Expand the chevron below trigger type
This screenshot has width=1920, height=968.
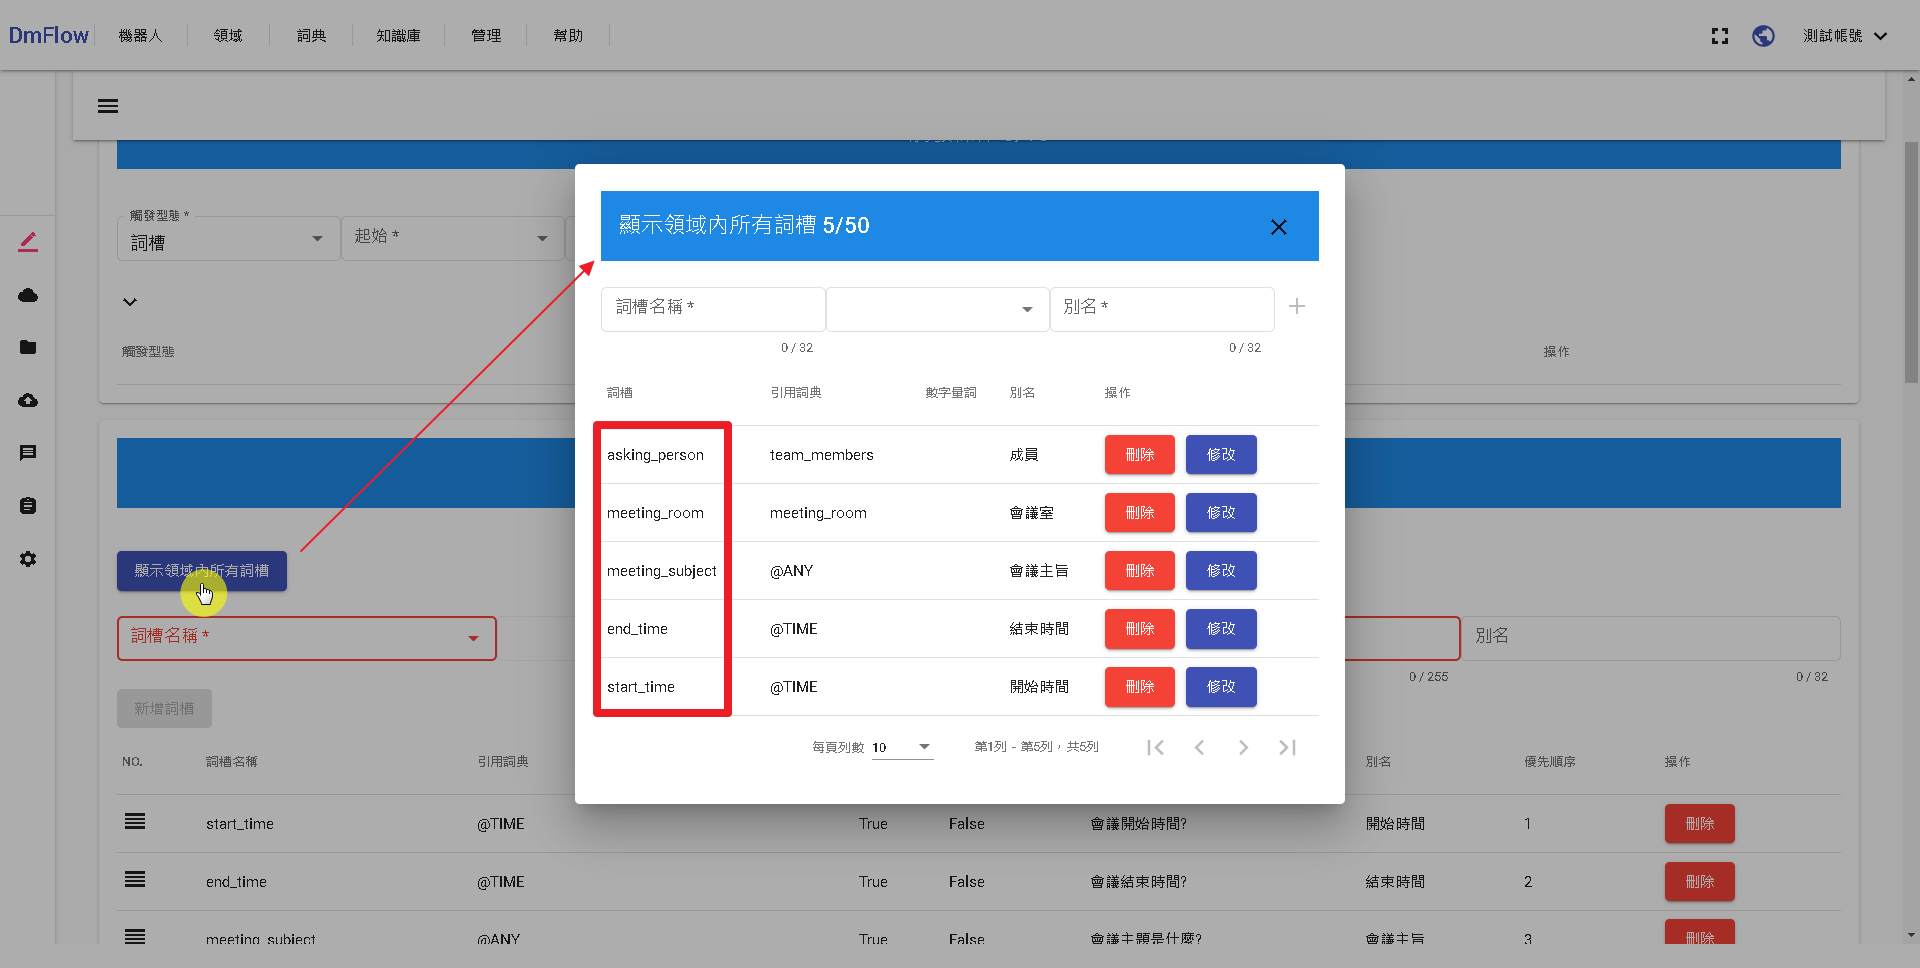[130, 302]
